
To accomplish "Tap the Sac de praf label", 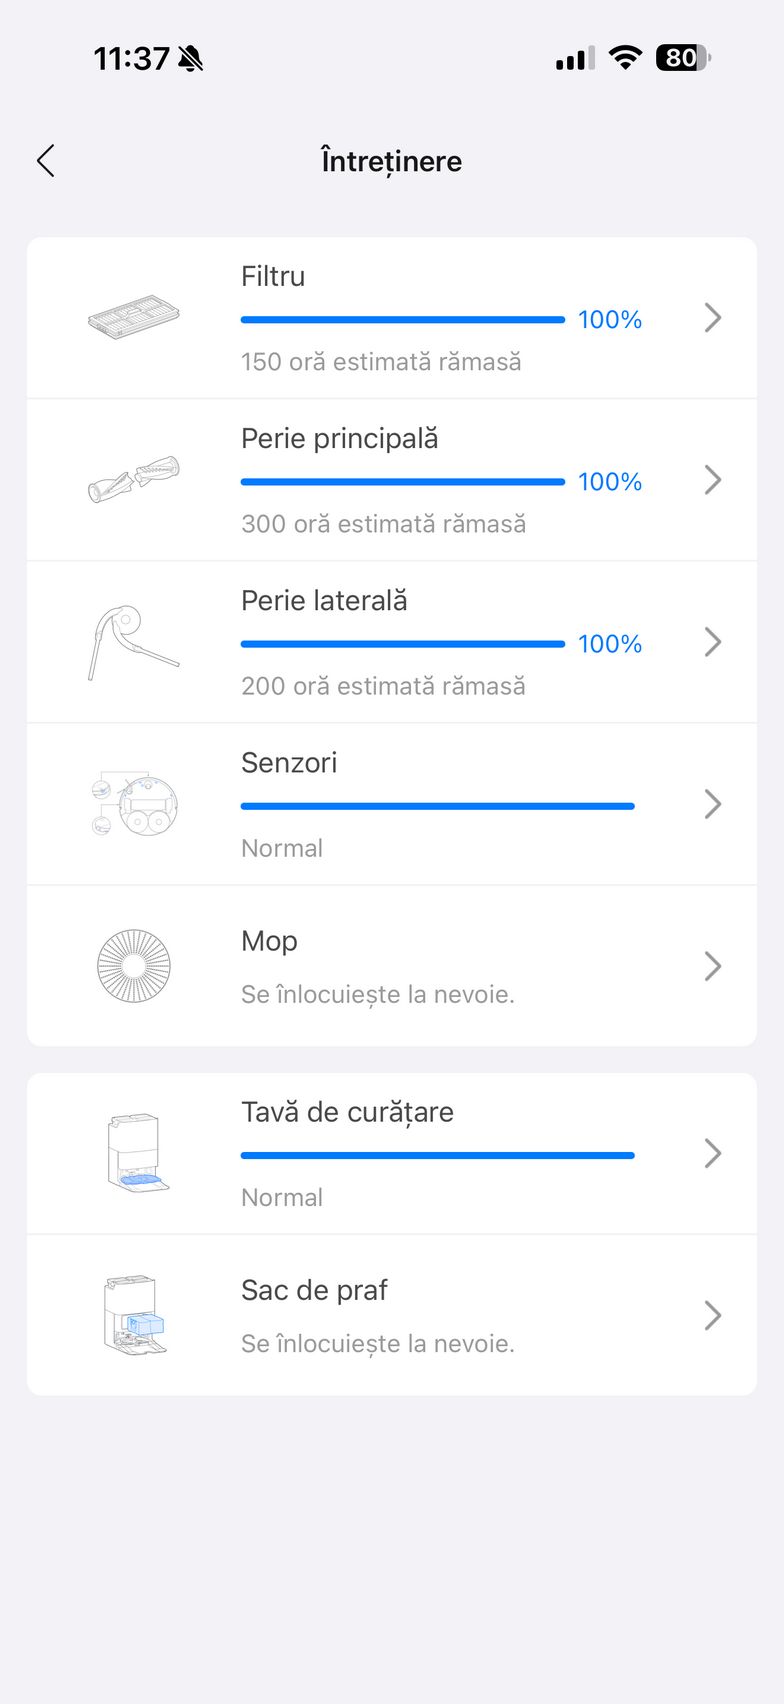I will [x=314, y=1290].
